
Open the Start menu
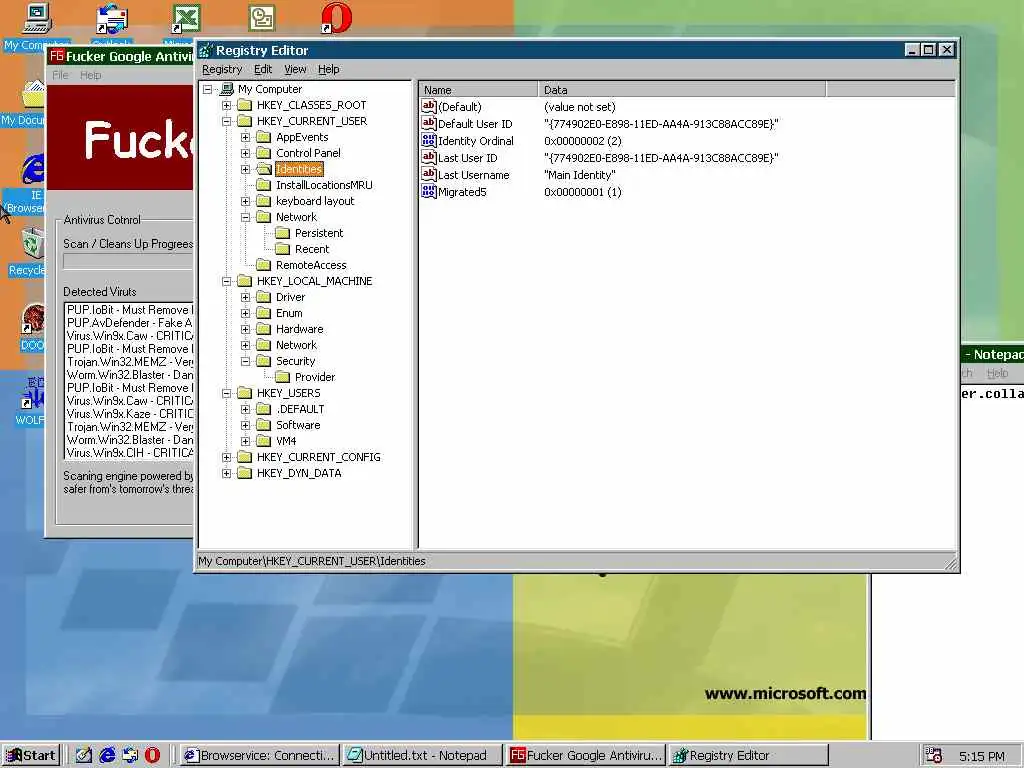(31, 756)
